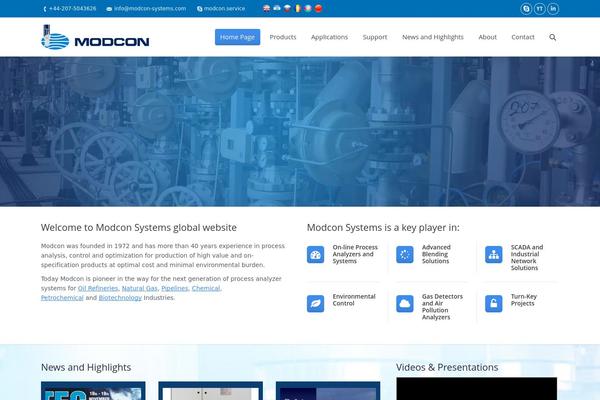
Task: Open On-line Process Analyzers and Systems text
Action: pyautogui.click(x=355, y=254)
